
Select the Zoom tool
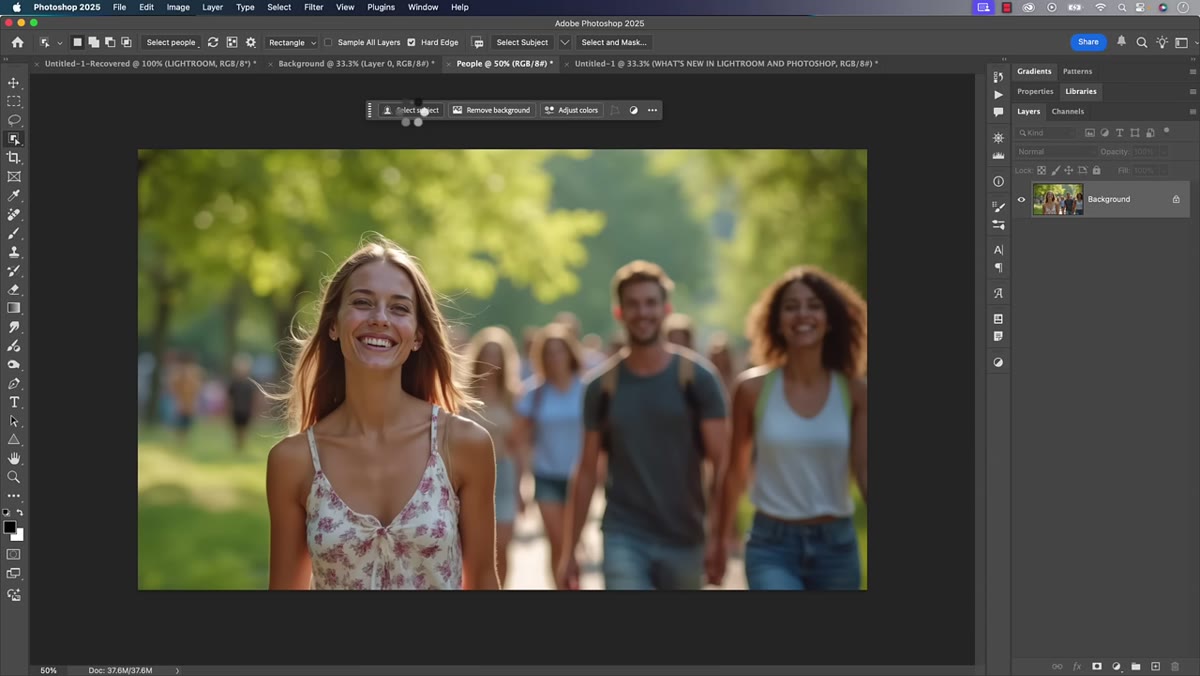pos(14,477)
